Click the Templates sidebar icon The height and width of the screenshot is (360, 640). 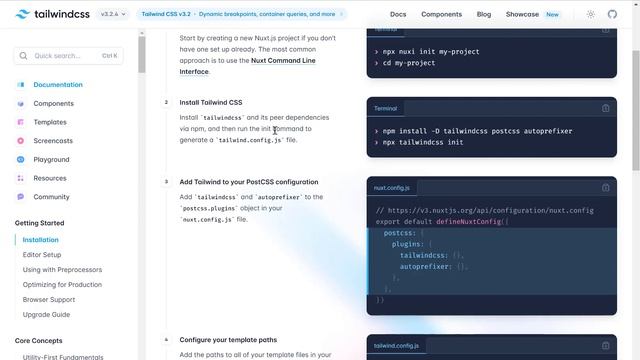[x=20, y=122]
